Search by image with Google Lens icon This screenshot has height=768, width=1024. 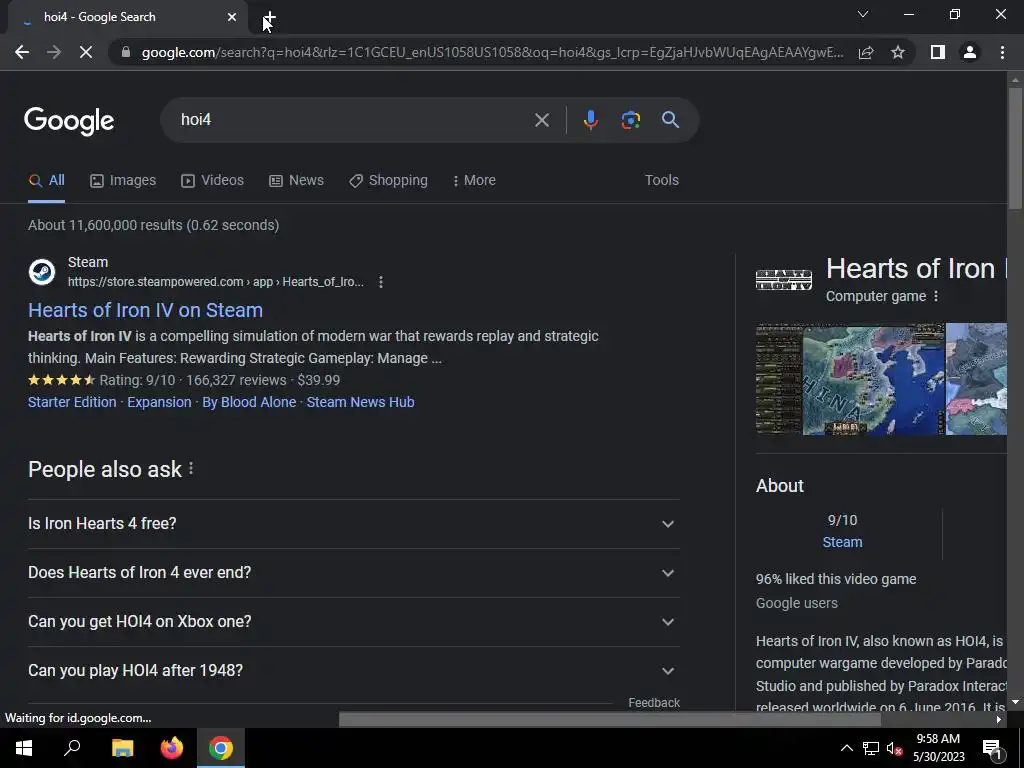[630, 120]
